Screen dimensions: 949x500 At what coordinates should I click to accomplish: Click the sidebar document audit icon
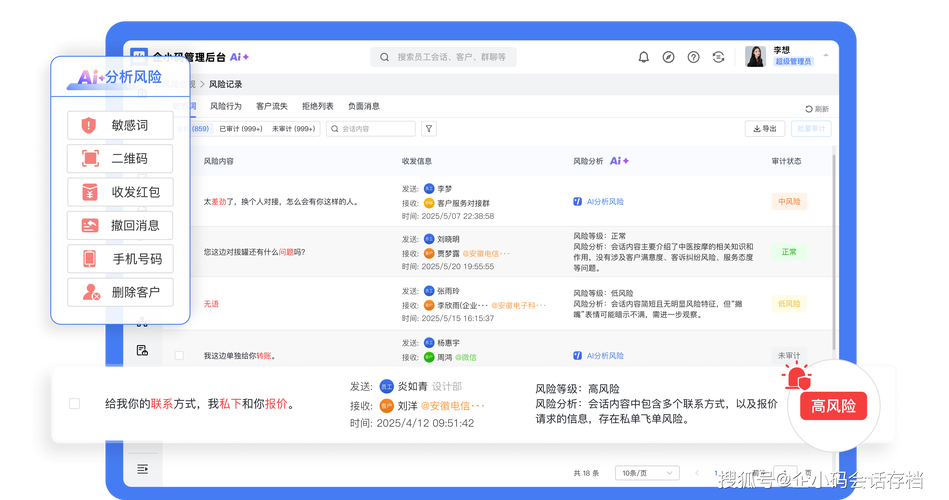tap(142, 350)
